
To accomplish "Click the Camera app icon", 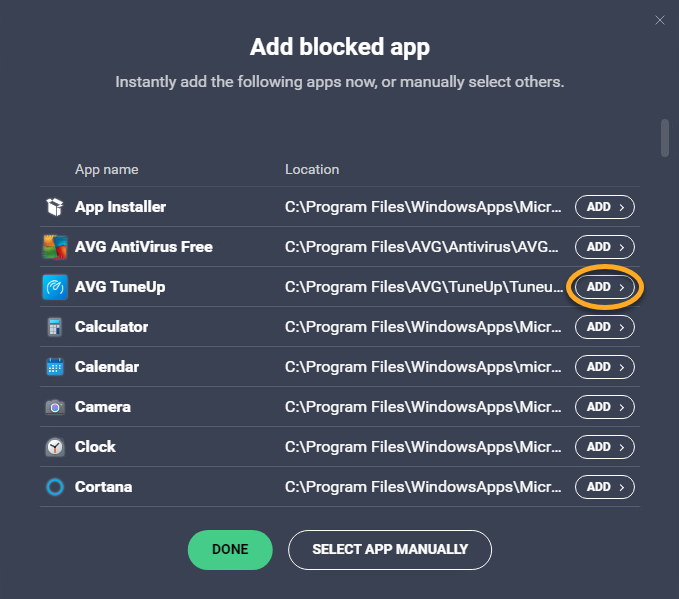I will (x=54, y=407).
